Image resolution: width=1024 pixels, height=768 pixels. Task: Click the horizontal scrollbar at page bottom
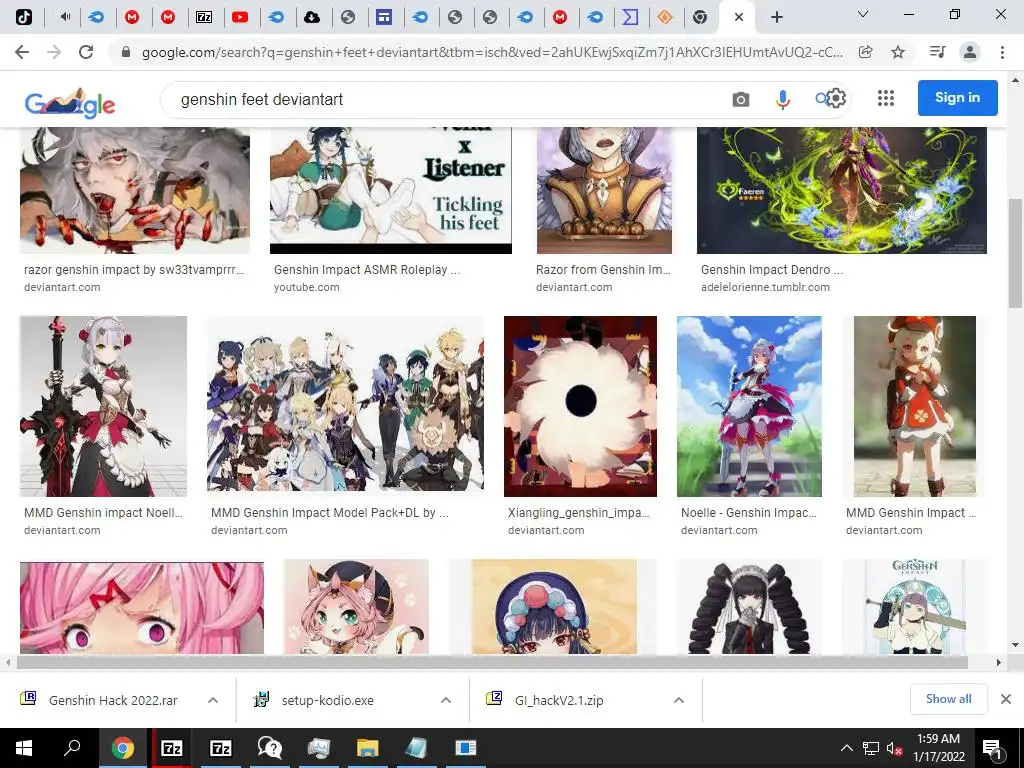point(491,662)
